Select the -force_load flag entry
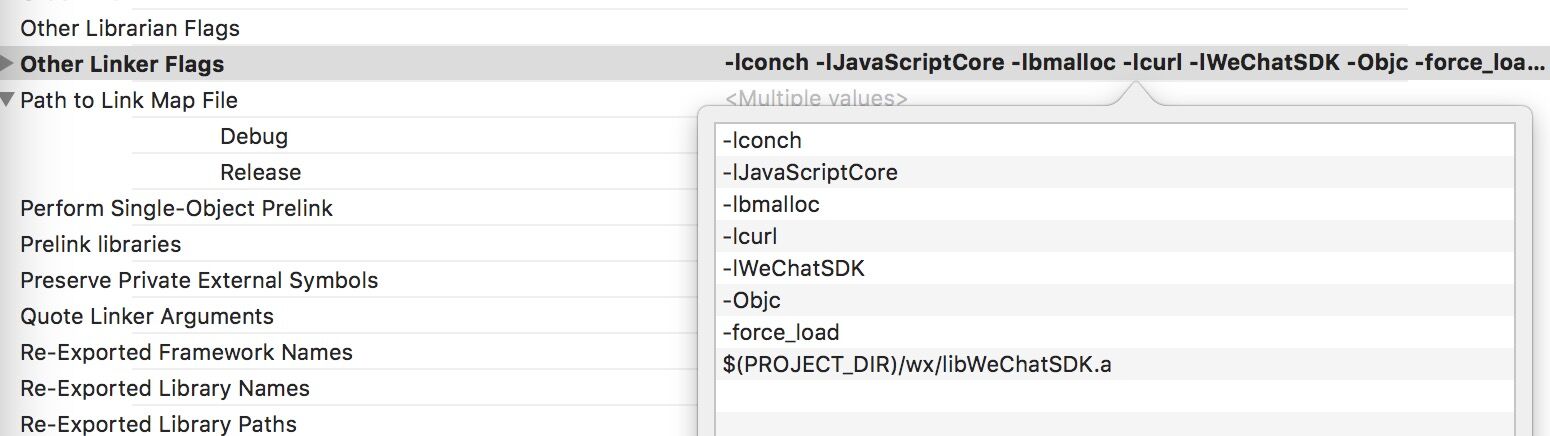1550x436 pixels. [x=781, y=333]
